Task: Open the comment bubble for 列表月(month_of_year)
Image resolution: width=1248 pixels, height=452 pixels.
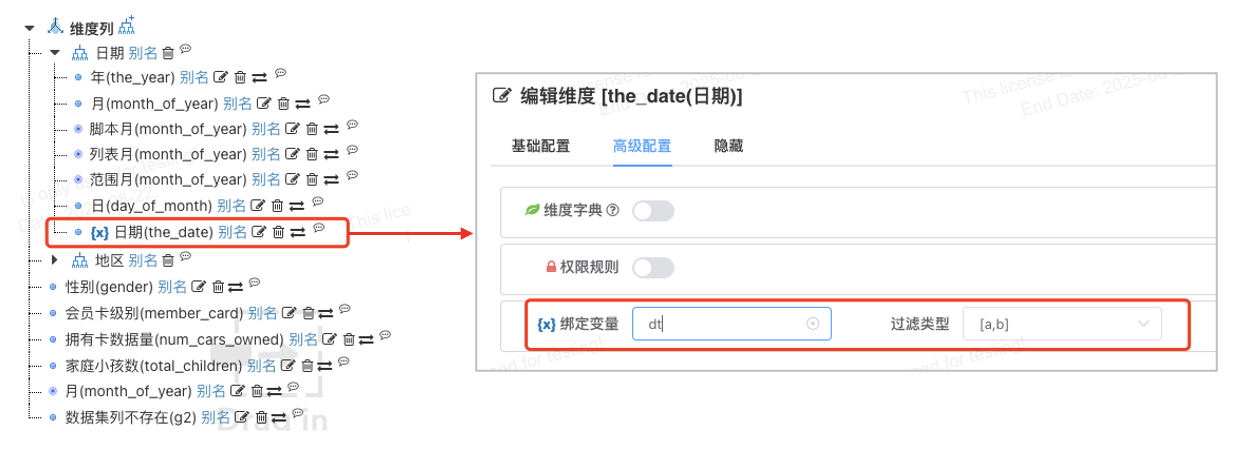Action: [352, 150]
